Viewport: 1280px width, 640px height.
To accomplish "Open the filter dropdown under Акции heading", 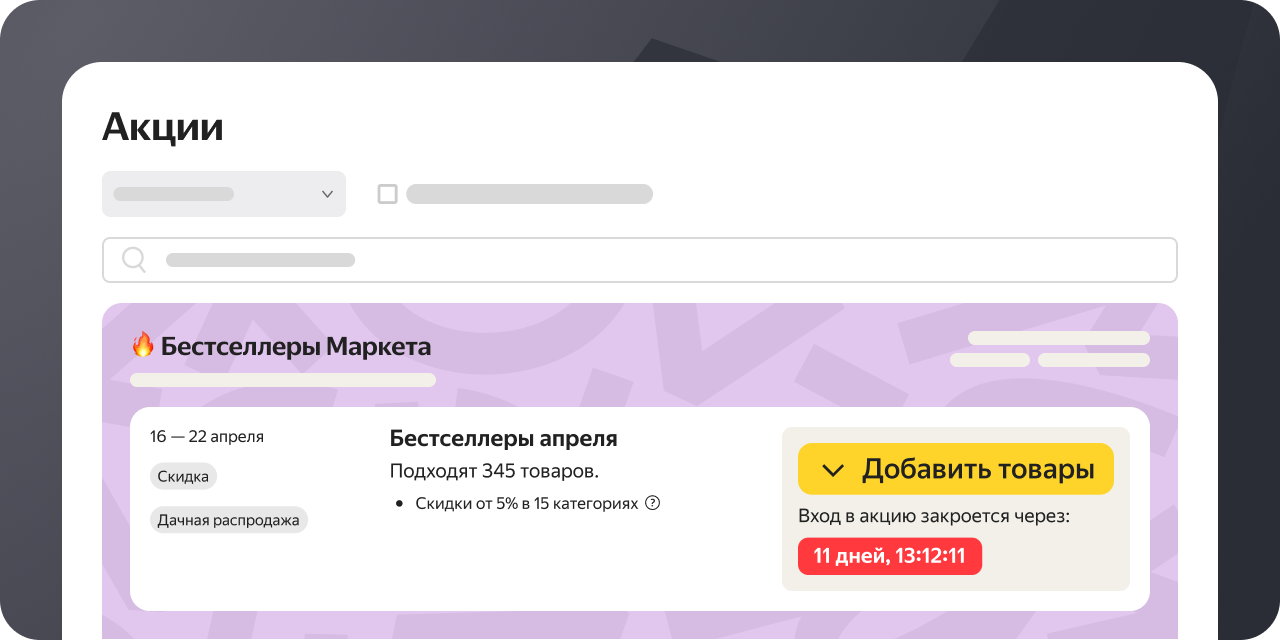I will [223, 194].
